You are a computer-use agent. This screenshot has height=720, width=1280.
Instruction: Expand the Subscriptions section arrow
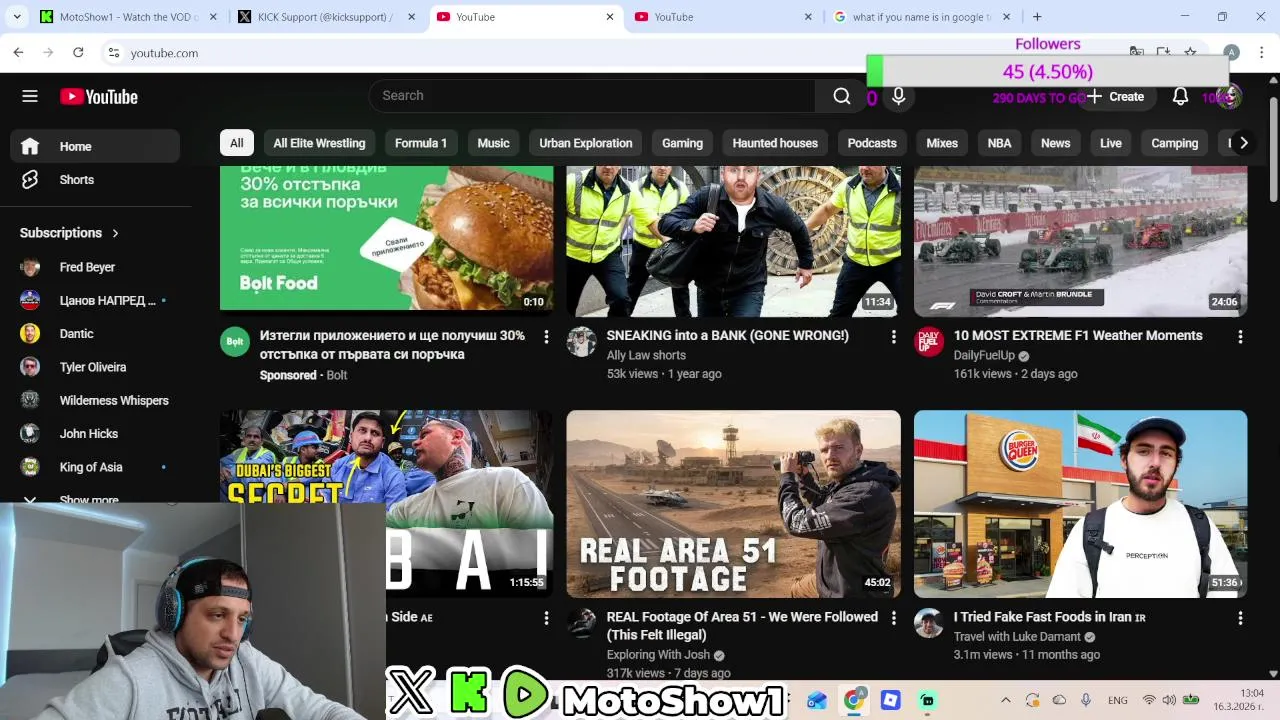pyautogui.click(x=115, y=233)
